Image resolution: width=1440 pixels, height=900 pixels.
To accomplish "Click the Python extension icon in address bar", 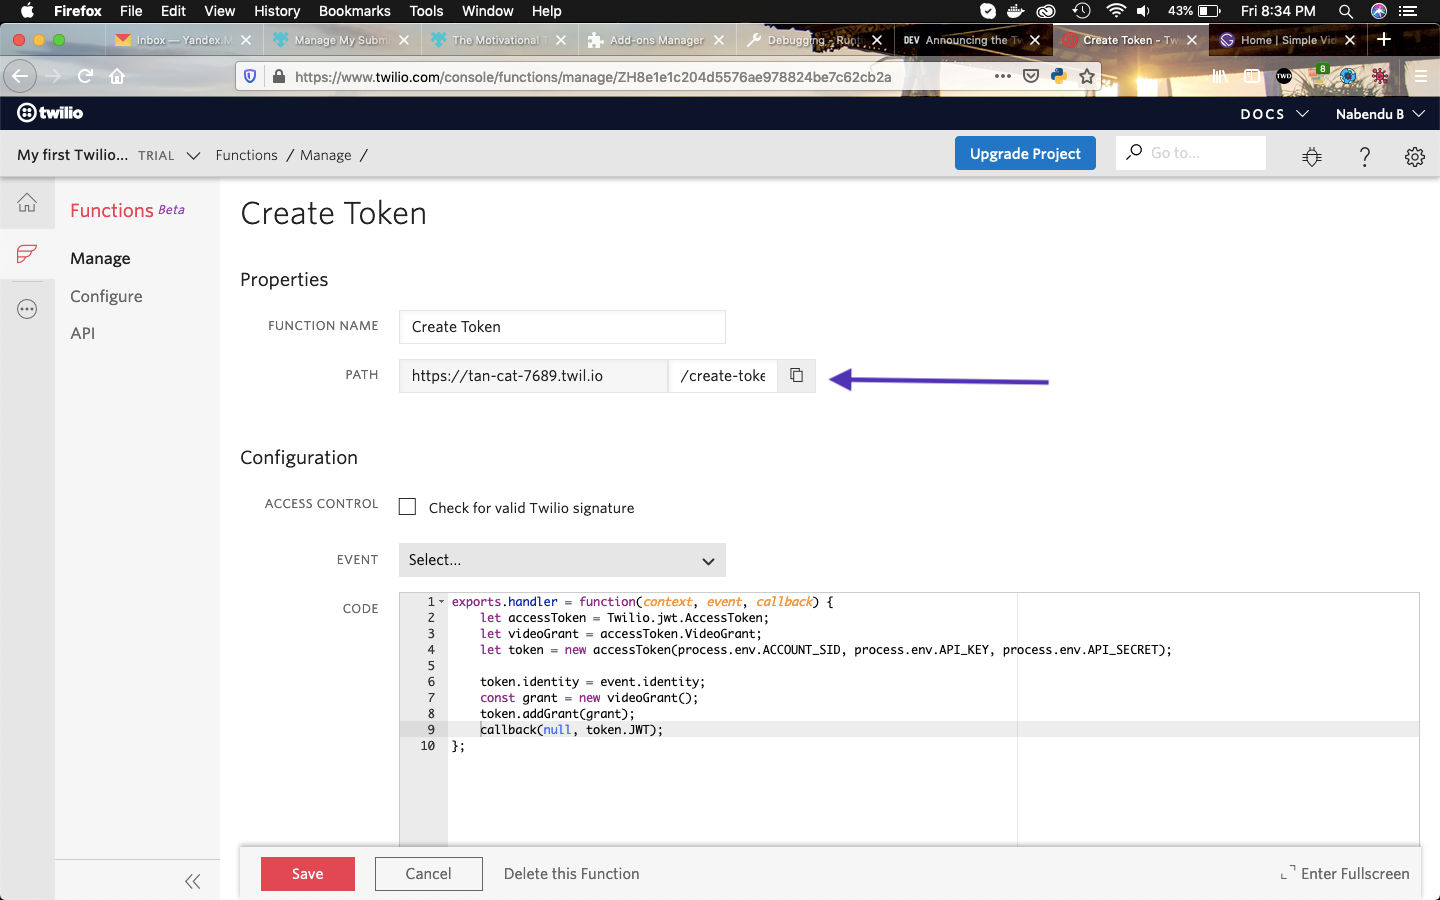I will pos(1059,76).
